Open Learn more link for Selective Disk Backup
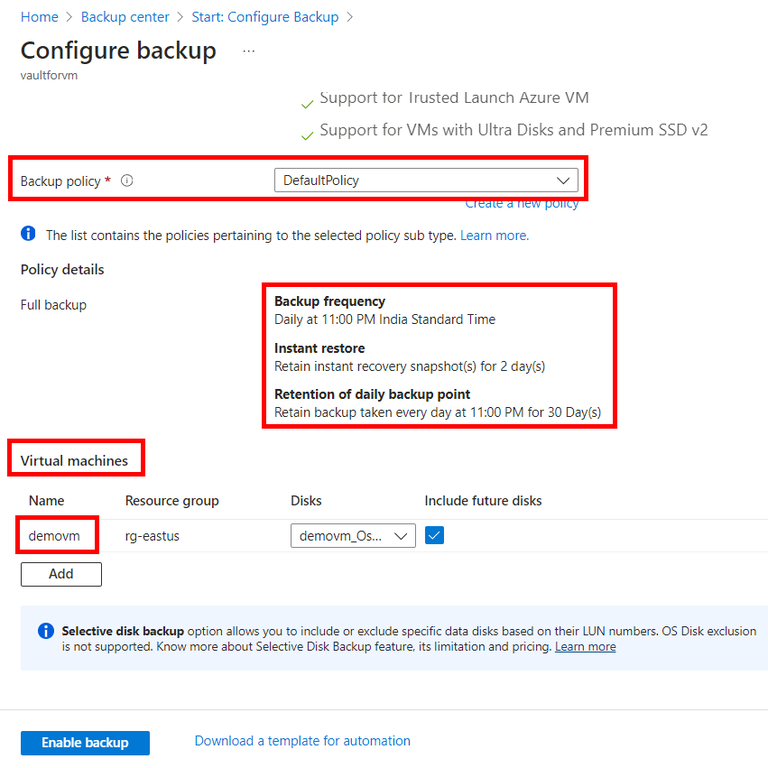Viewport: 768px width, 768px height. 585,647
